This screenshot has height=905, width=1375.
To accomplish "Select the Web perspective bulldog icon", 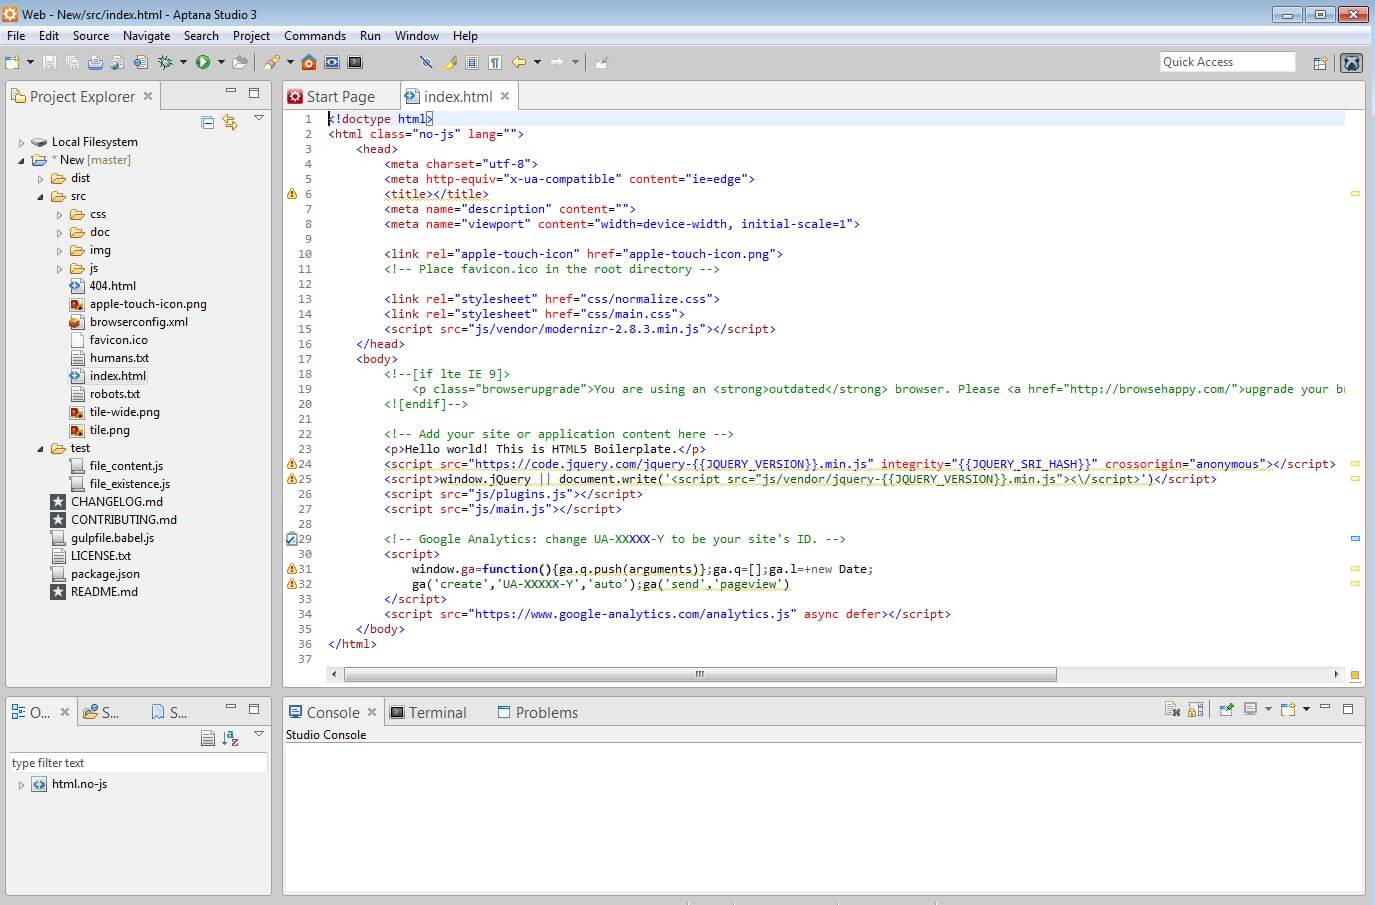I will 1351,62.
